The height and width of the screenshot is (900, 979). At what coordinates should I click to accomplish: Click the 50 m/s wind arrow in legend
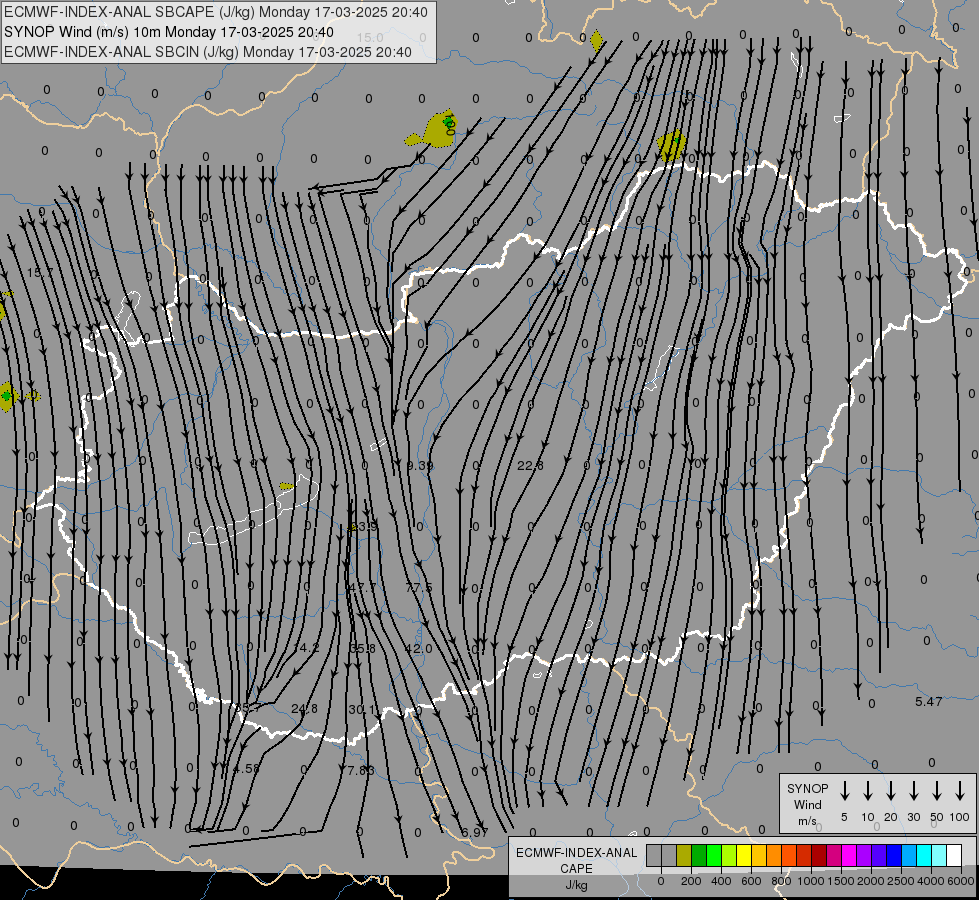(937, 791)
